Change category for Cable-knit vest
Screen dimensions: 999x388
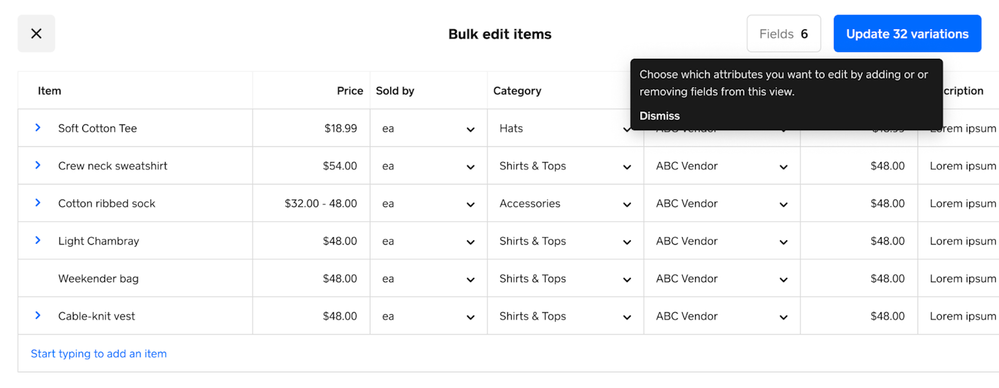tap(566, 317)
